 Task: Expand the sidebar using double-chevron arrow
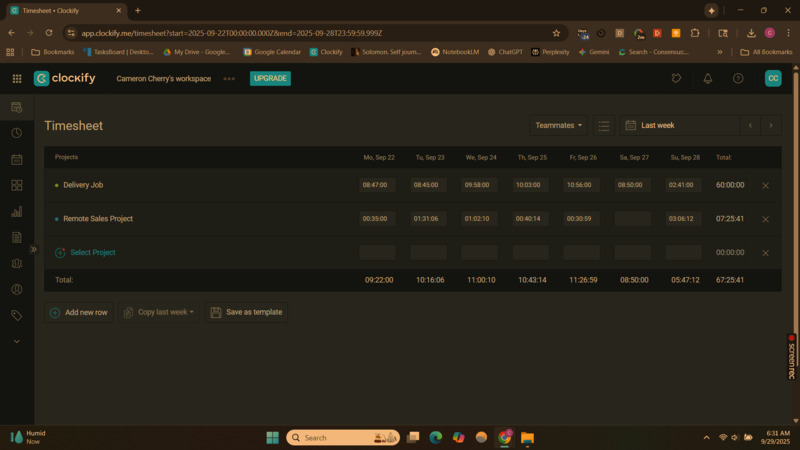pos(33,249)
